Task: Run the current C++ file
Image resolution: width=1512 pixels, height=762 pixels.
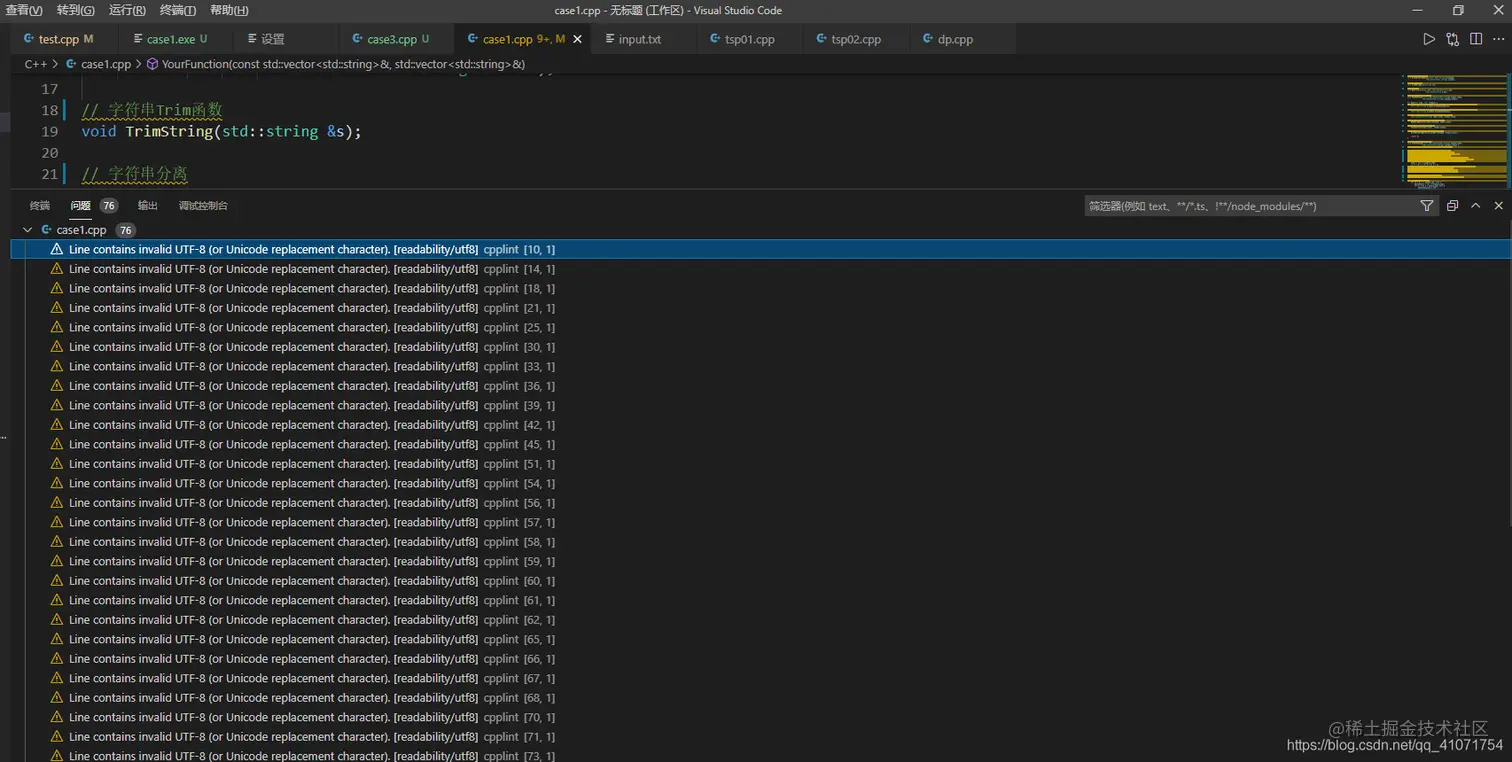Action: point(1429,39)
